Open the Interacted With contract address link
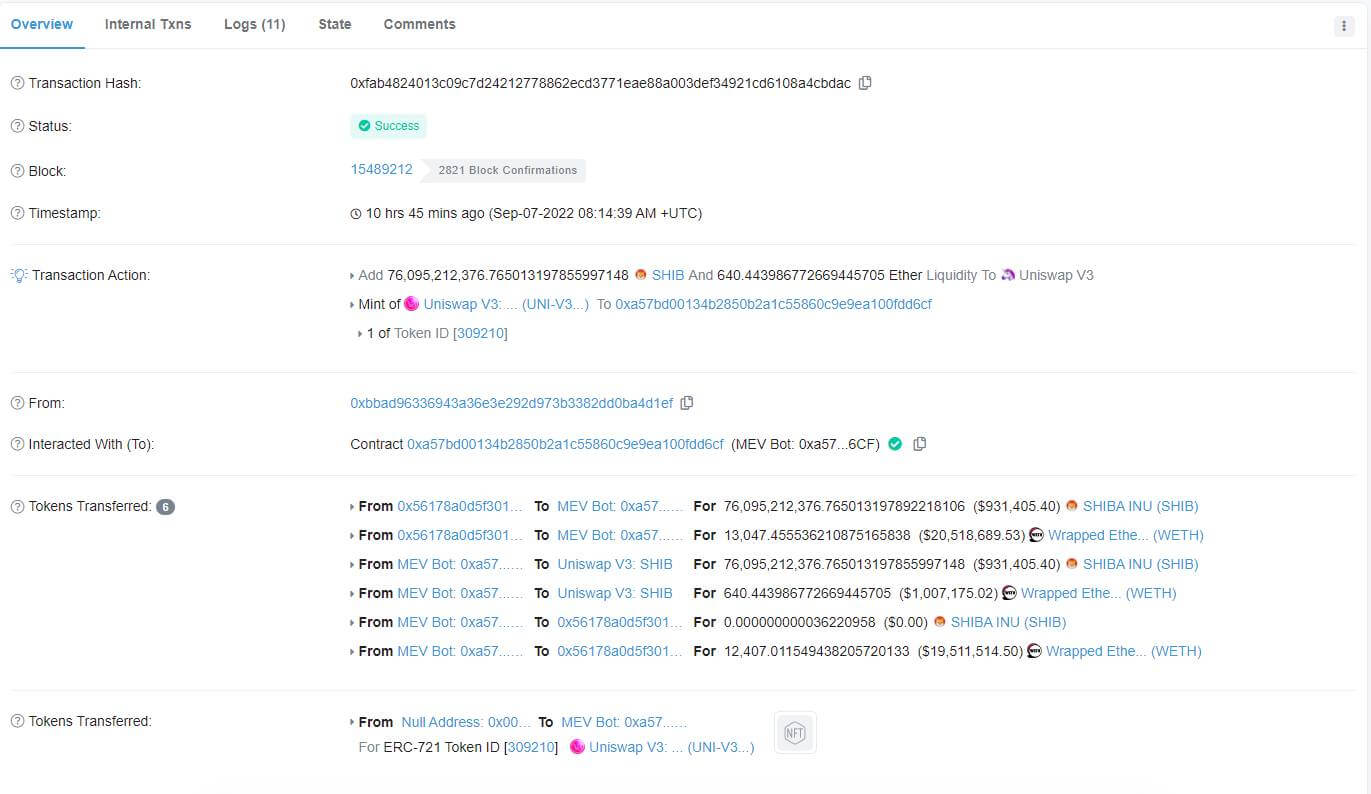Screen dimensions: 1371x794 565,444
